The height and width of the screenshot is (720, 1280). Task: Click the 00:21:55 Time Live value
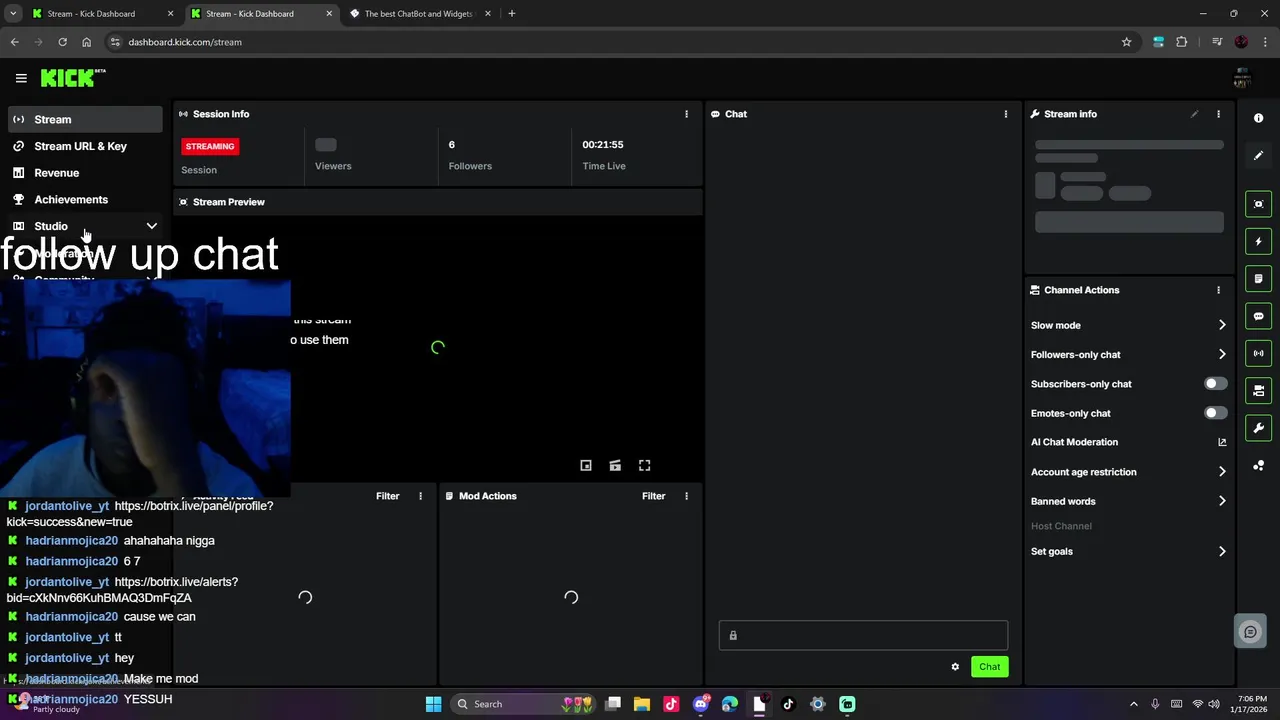point(603,145)
